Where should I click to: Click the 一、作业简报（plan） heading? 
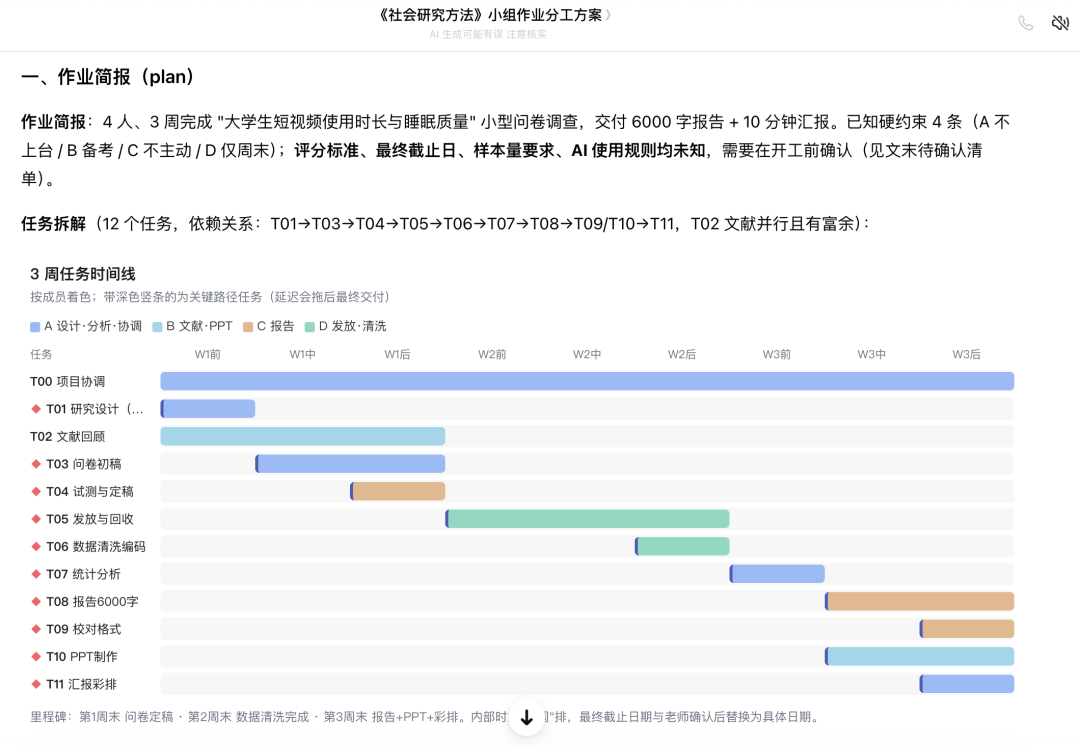[108, 76]
